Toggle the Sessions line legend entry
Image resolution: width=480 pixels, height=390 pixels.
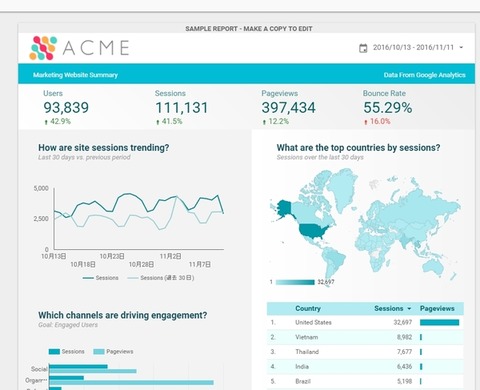100,278
